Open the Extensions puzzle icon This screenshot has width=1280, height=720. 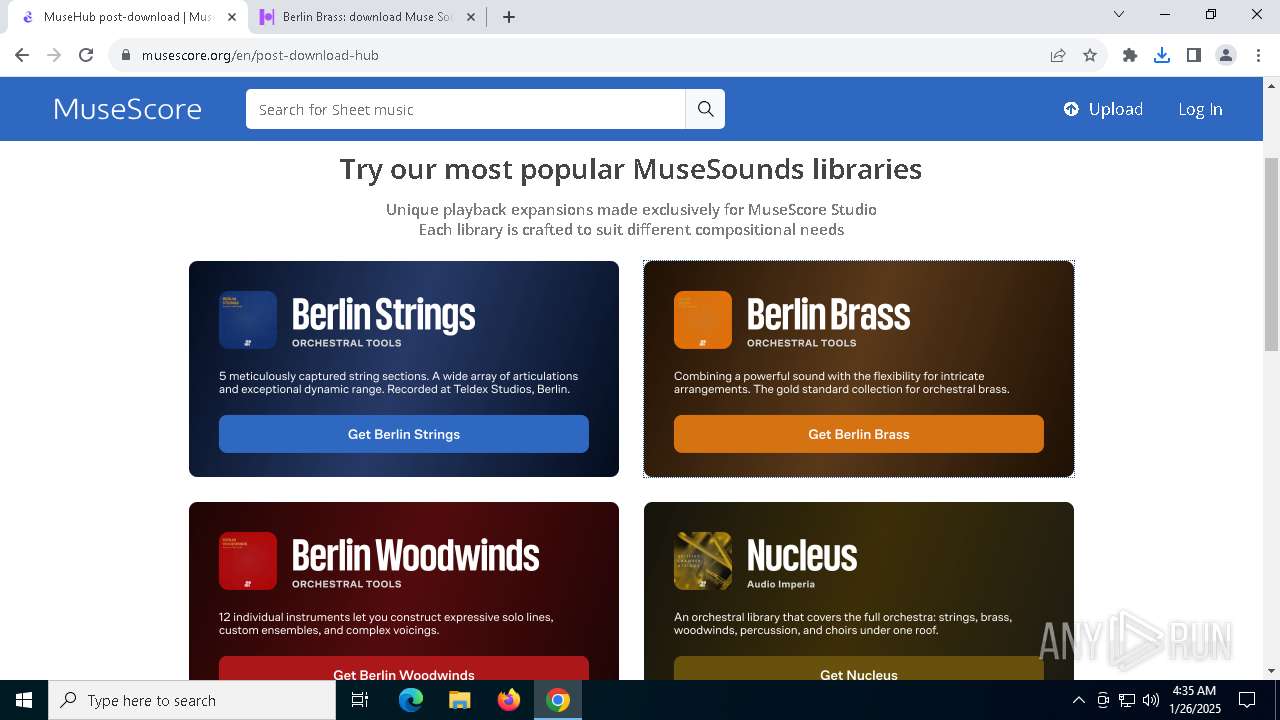point(1130,55)
